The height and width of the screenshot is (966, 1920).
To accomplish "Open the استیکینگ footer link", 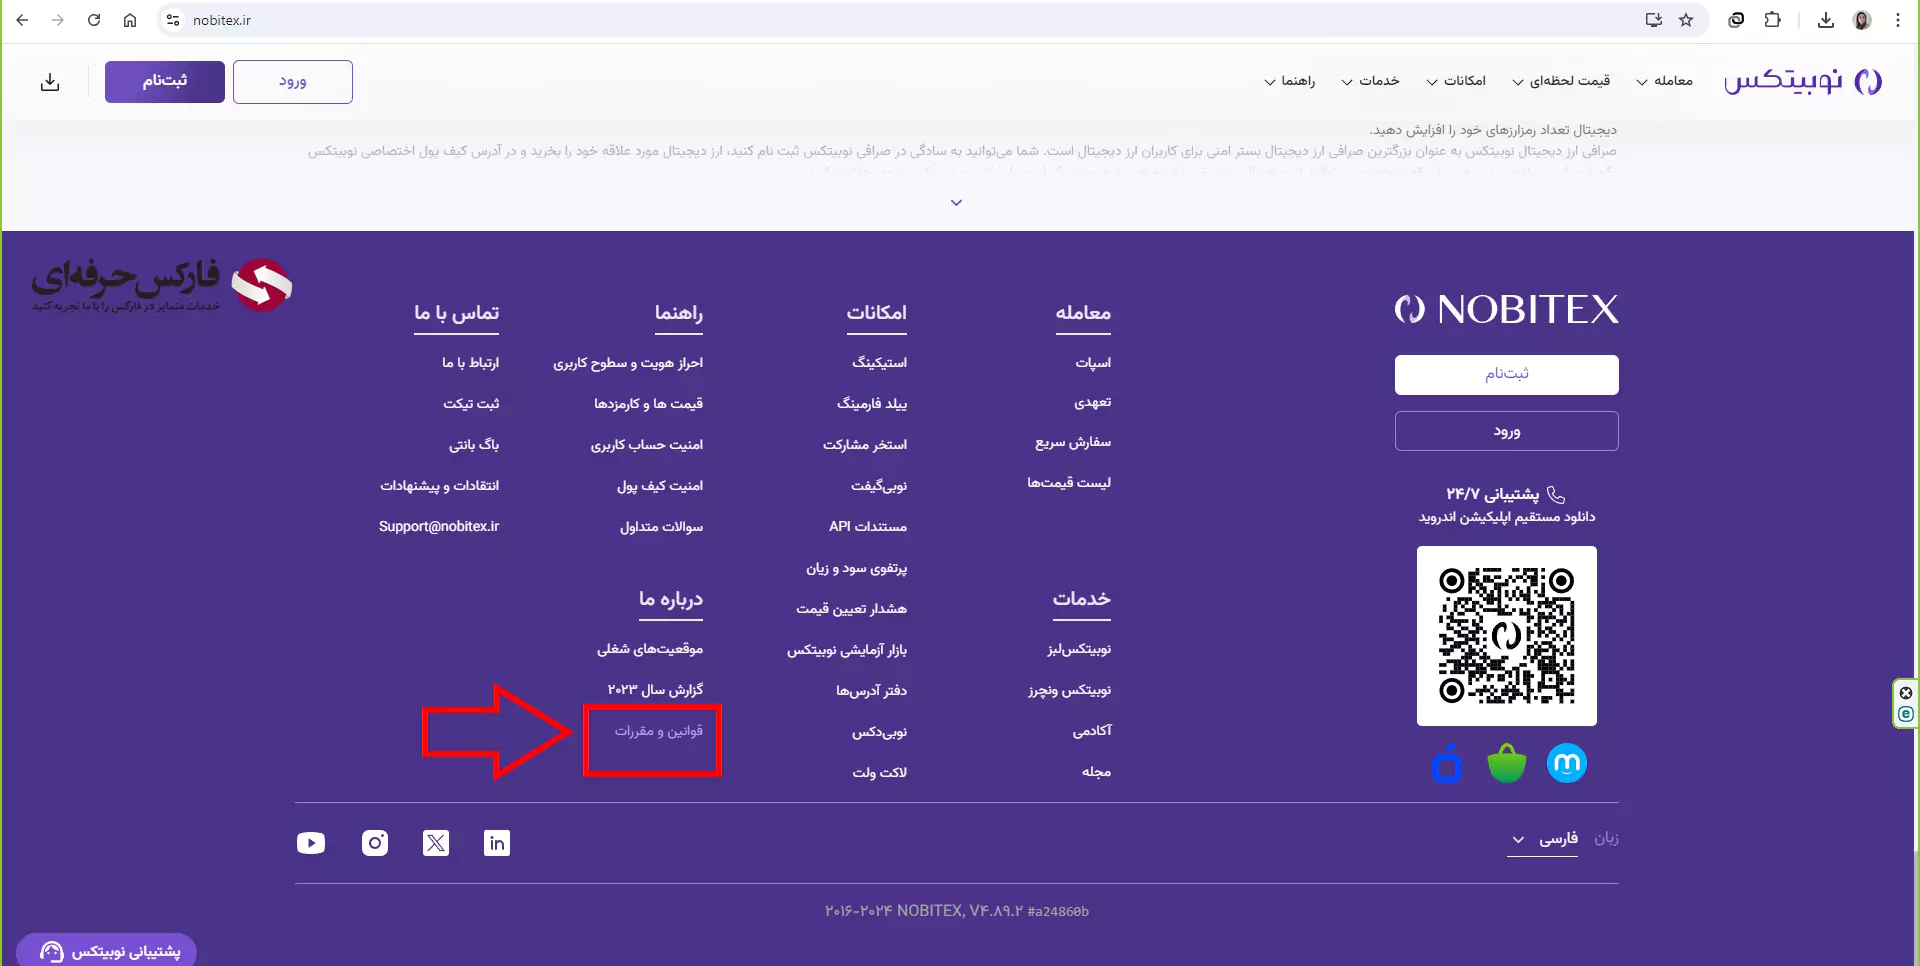I will (879, 363).
